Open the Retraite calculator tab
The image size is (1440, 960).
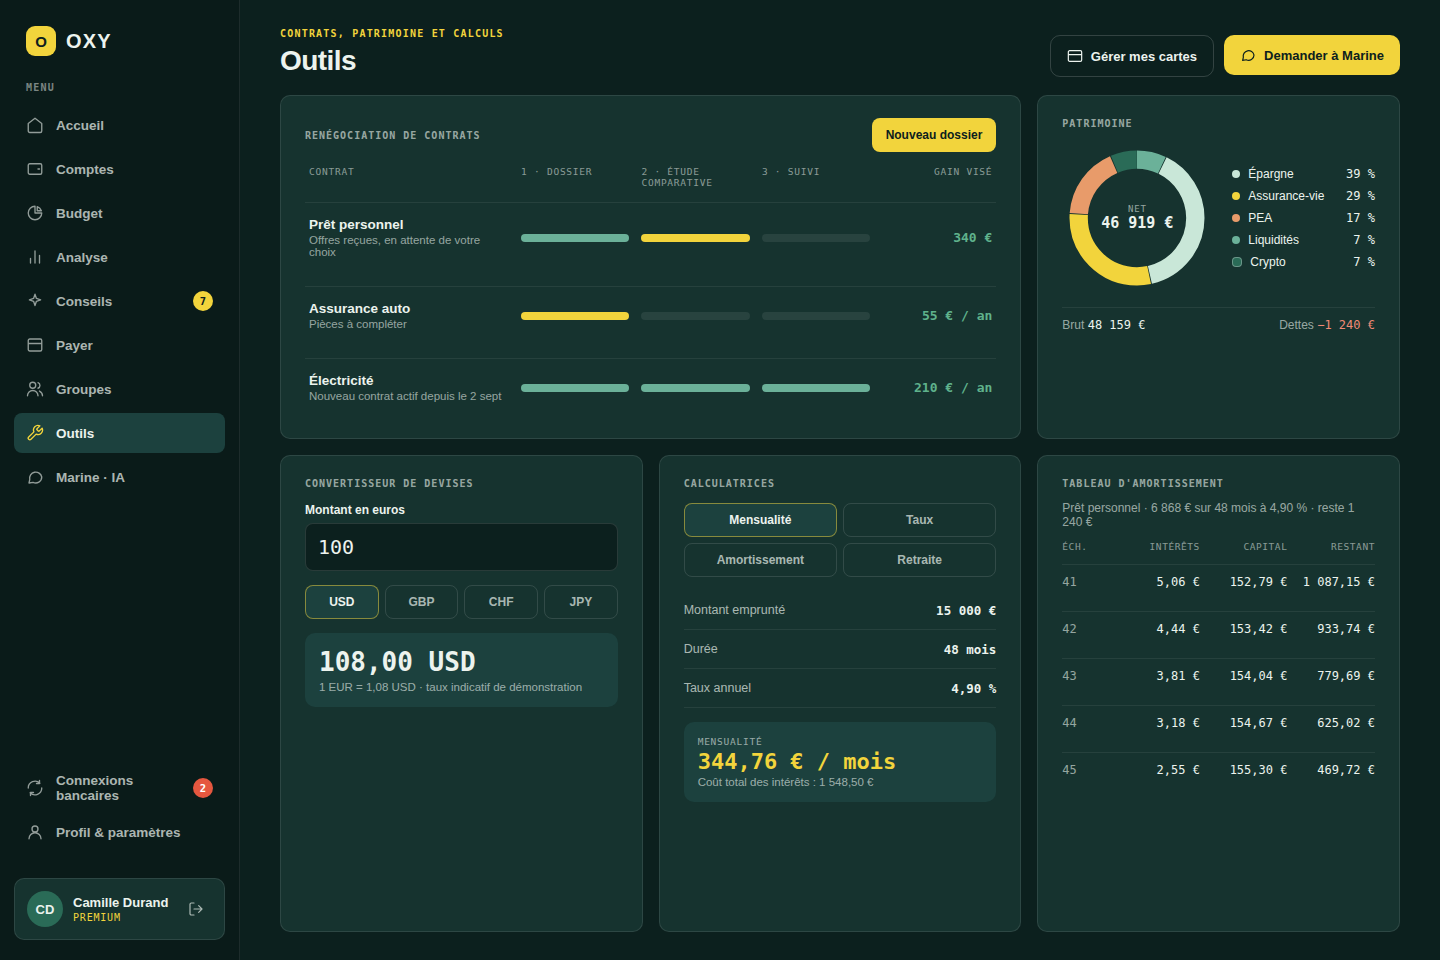(x=919, y=560)
